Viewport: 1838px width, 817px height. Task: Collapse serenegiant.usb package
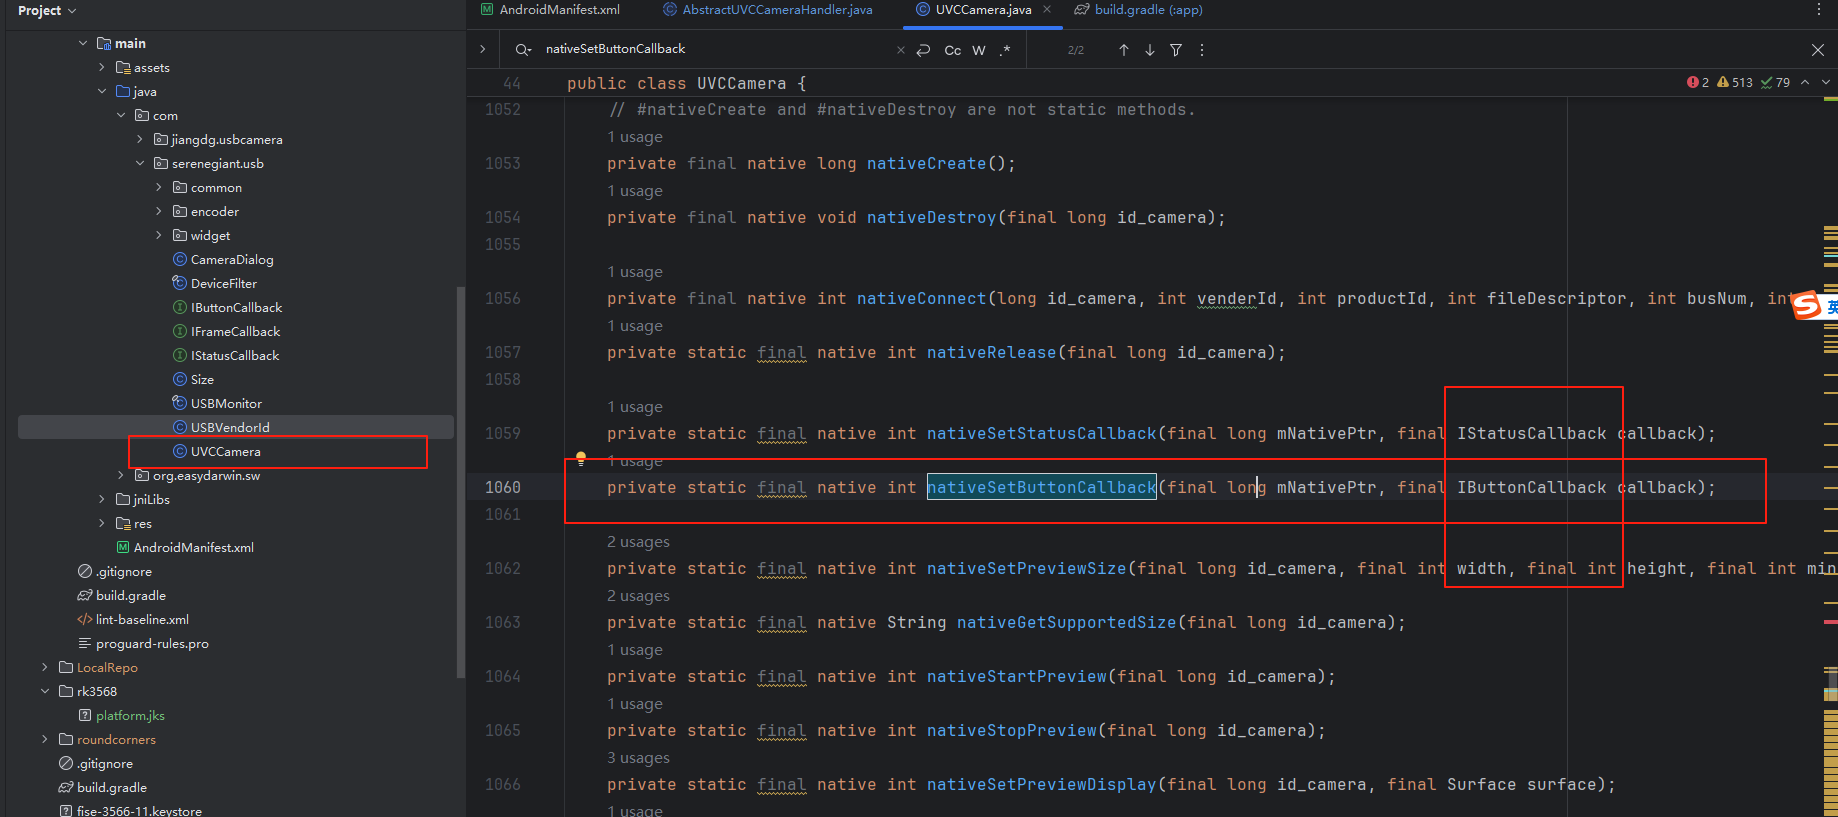[x=140, y=164]
